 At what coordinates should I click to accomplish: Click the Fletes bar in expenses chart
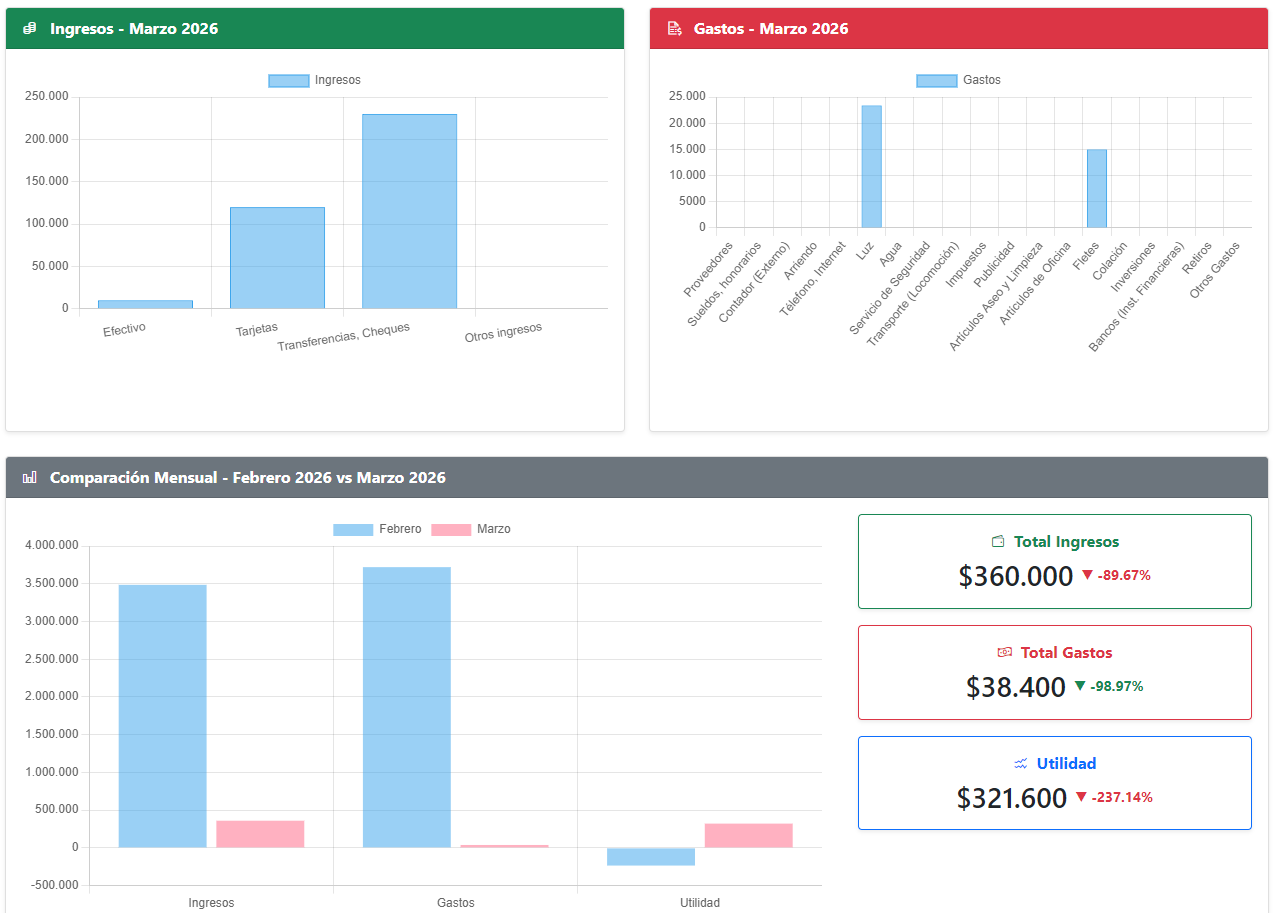(x=1097, y=189)
